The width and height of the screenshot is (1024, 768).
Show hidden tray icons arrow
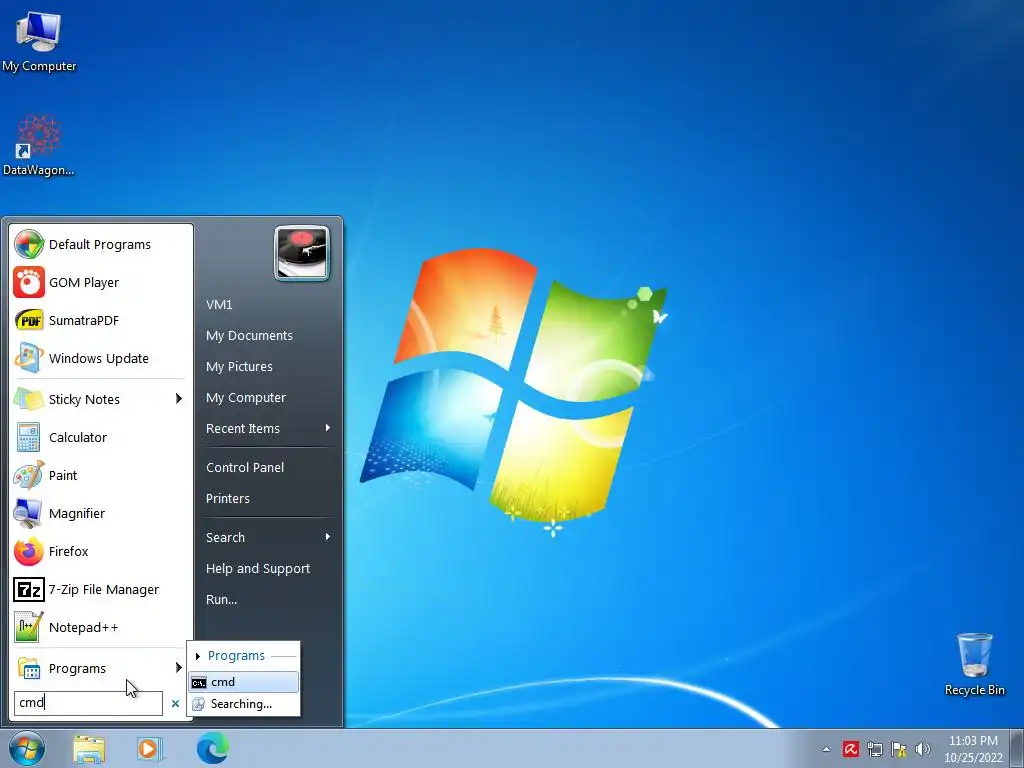[826, 749]
